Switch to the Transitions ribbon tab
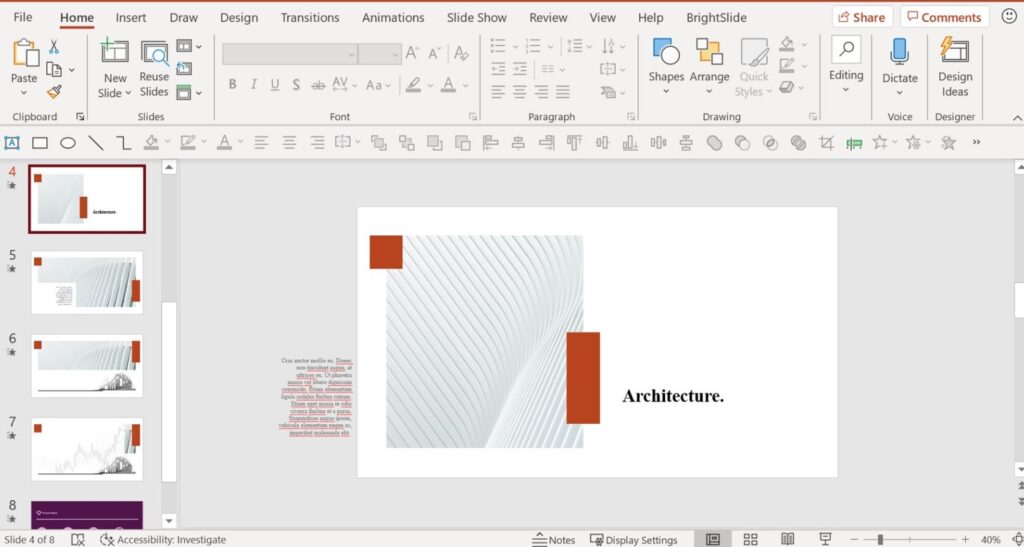Image resolution: width=1024 pixels, height=547 pixels. pyautogui.click(x=310, y=18)
